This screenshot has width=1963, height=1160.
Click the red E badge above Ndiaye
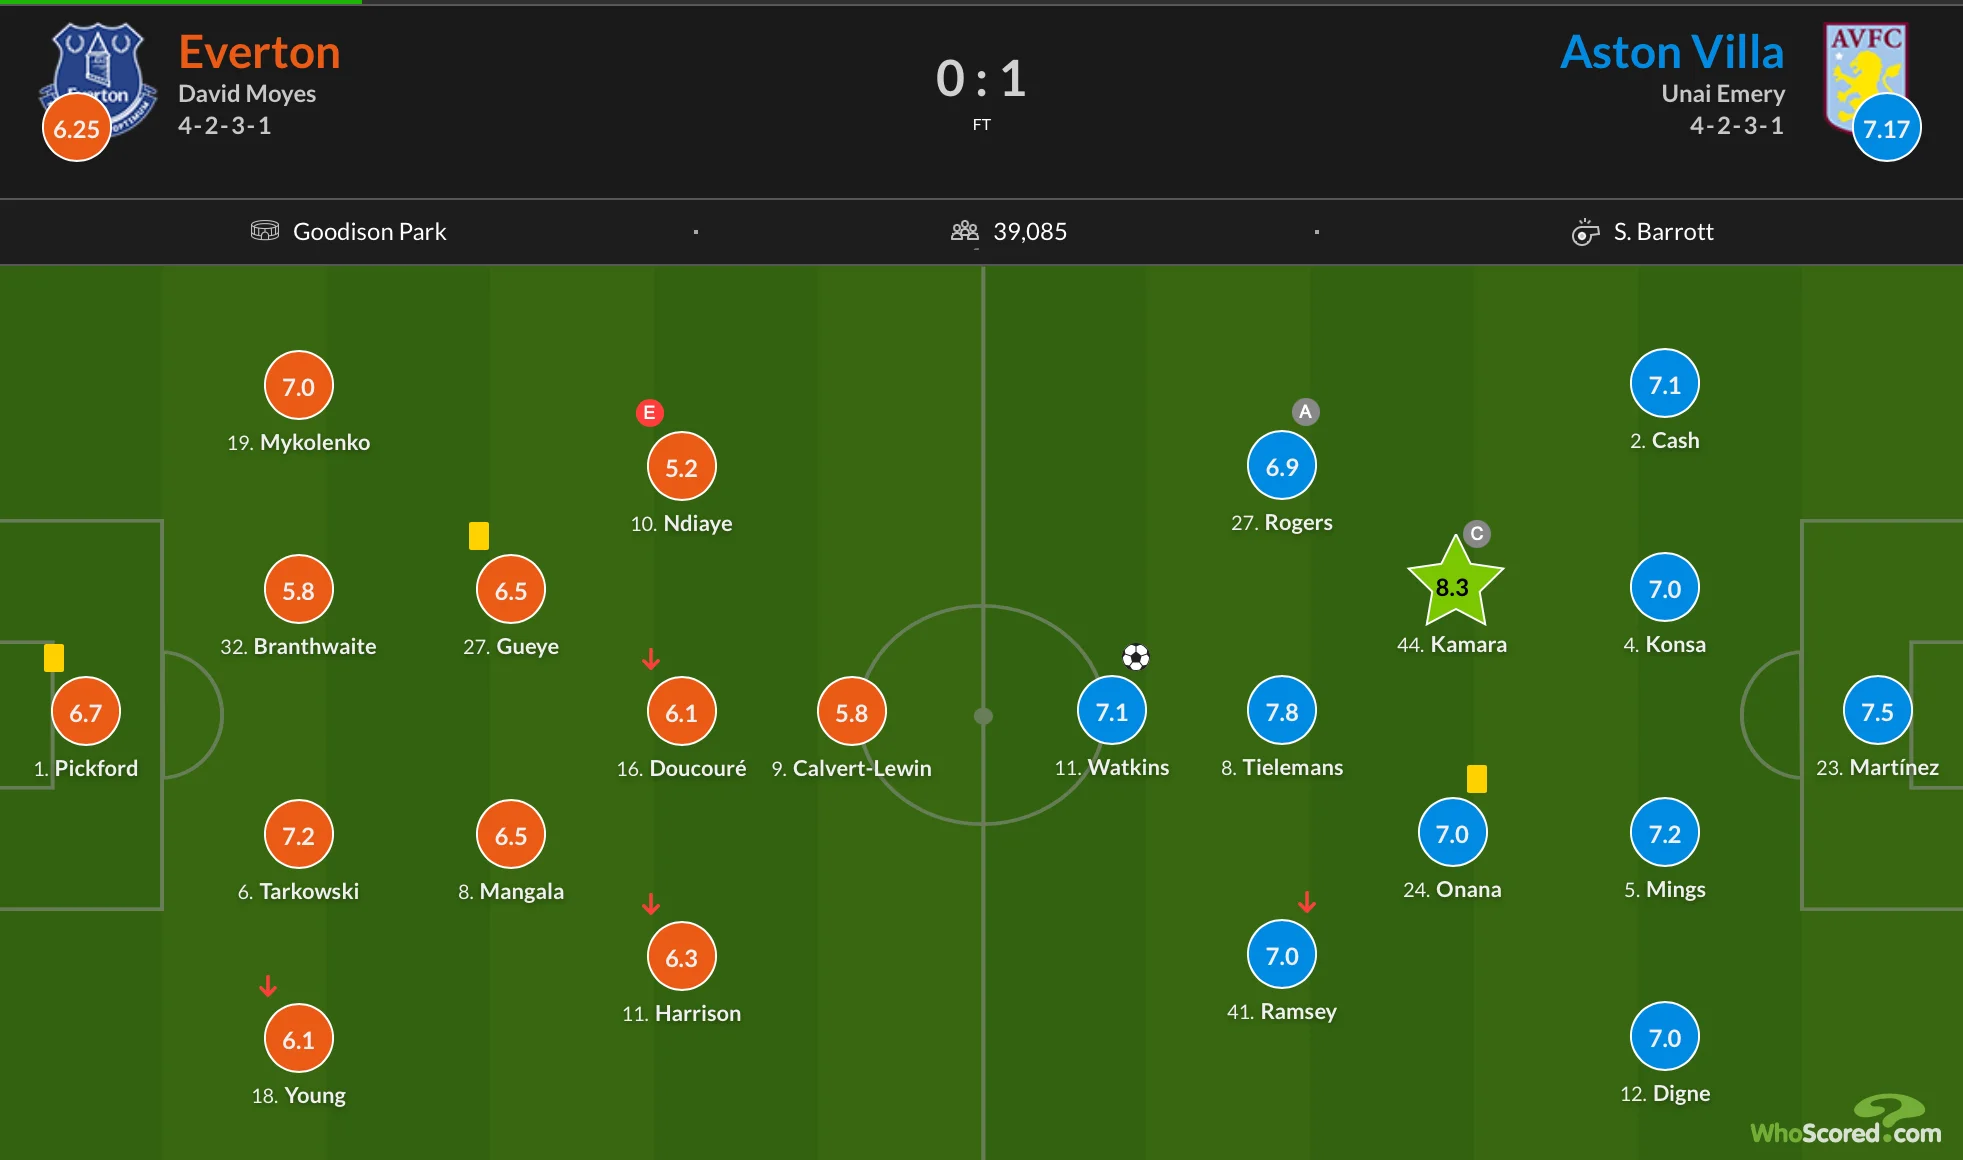pyautogui.click(x=650, y=412)
